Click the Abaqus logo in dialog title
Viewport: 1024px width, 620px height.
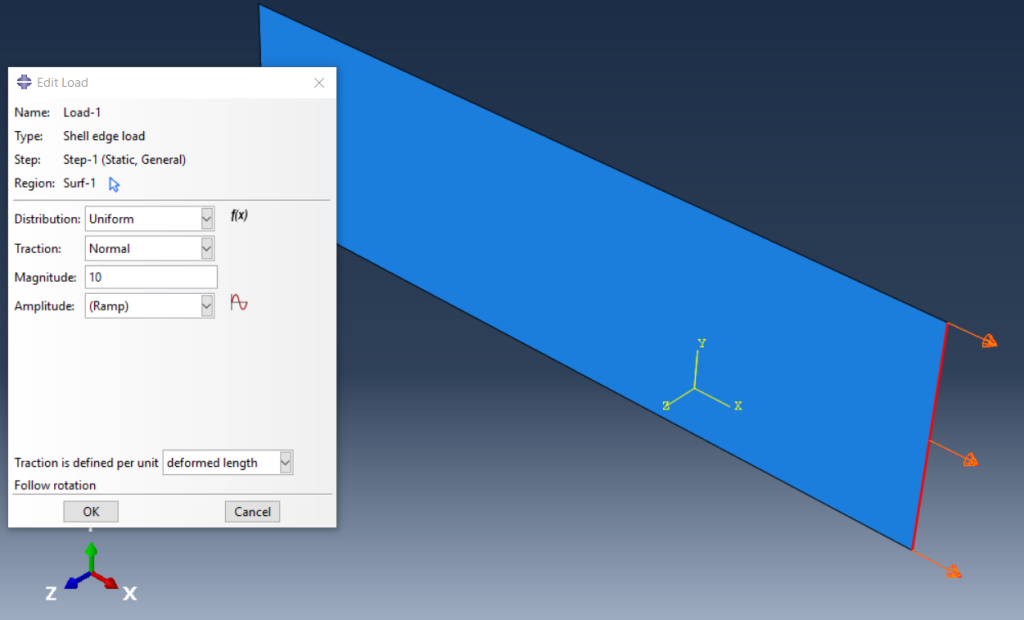(x=24, y=82)
